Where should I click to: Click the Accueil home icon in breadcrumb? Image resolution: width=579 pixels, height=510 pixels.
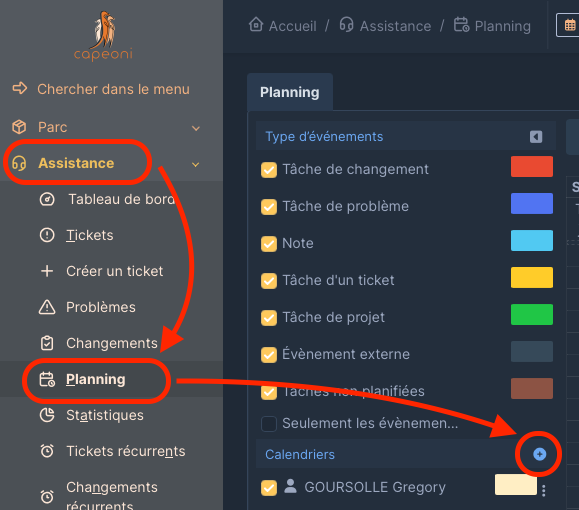click(x=256, y=25)
